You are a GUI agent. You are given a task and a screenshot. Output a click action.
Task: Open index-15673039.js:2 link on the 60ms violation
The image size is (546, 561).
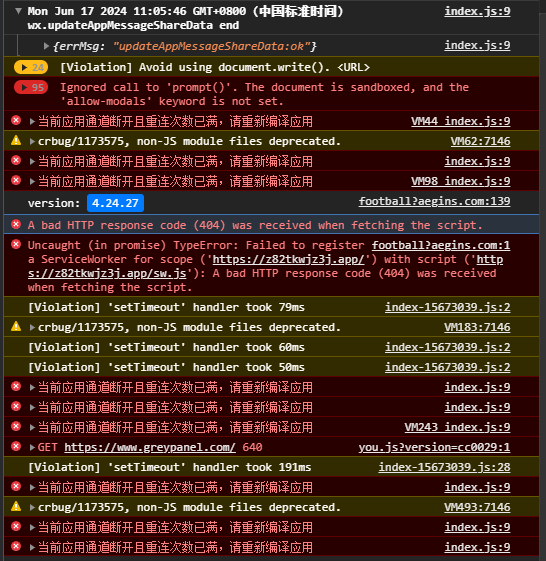coord(448,347)
